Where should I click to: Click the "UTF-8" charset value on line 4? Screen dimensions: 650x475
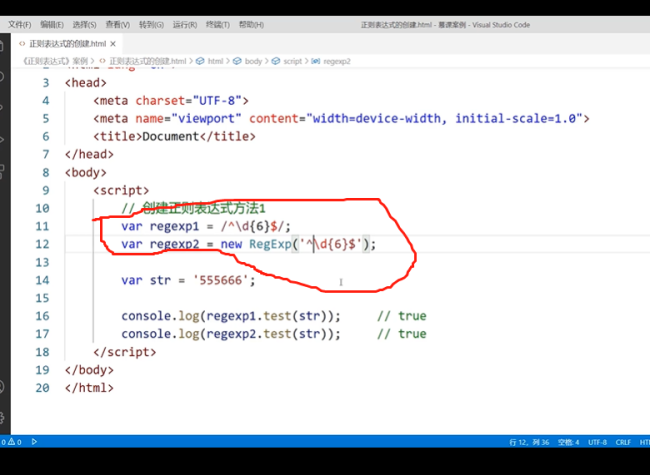[217, 101]
